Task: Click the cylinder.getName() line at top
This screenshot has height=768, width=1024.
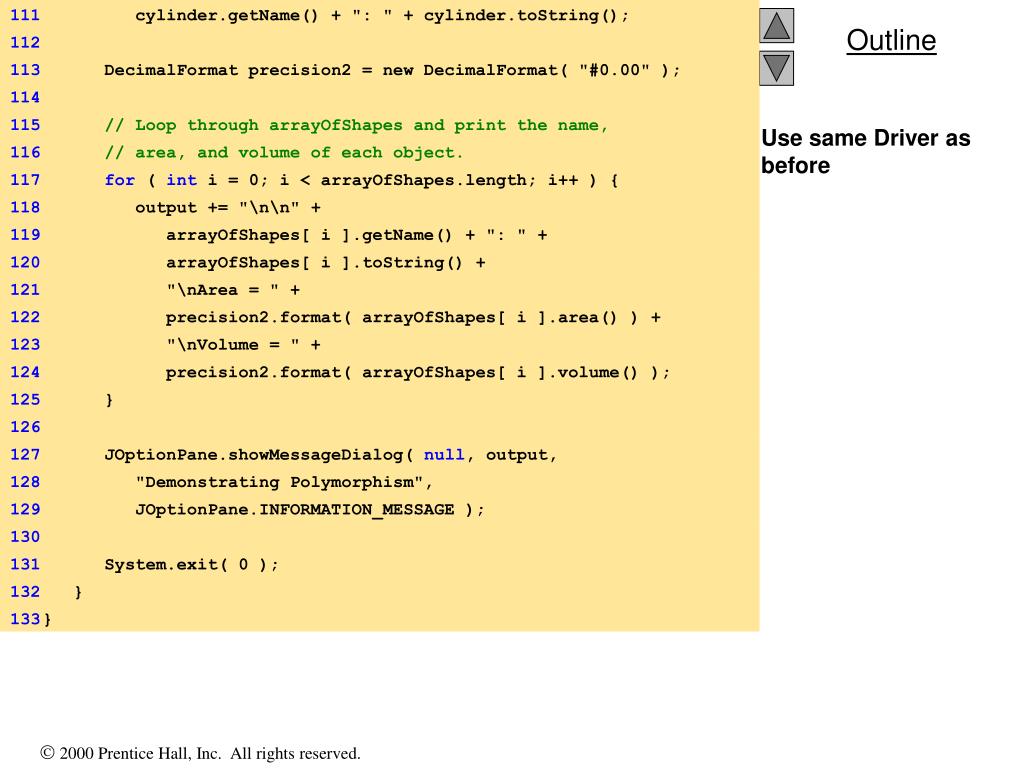Action: point(382,15)
